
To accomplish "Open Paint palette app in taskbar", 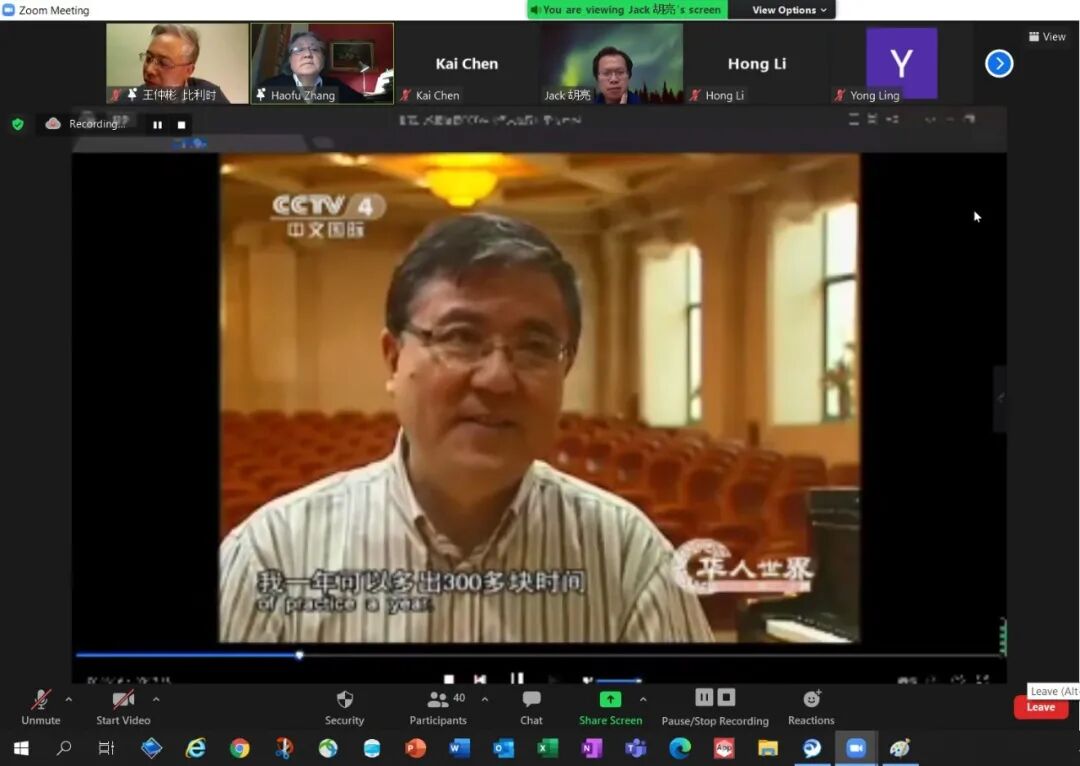I will [900, 748].
